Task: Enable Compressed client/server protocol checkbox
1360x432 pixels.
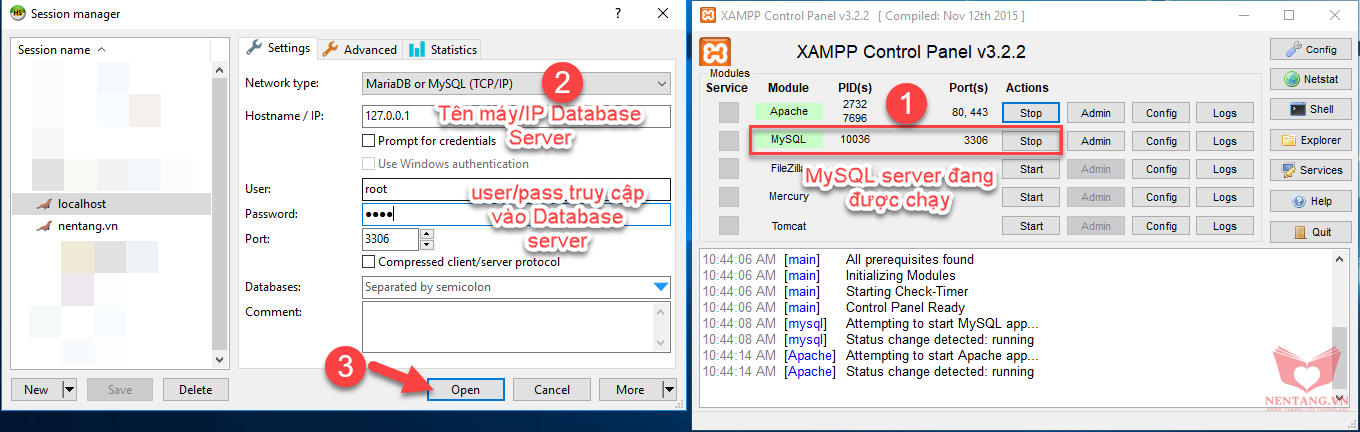Action: point(369,262)
